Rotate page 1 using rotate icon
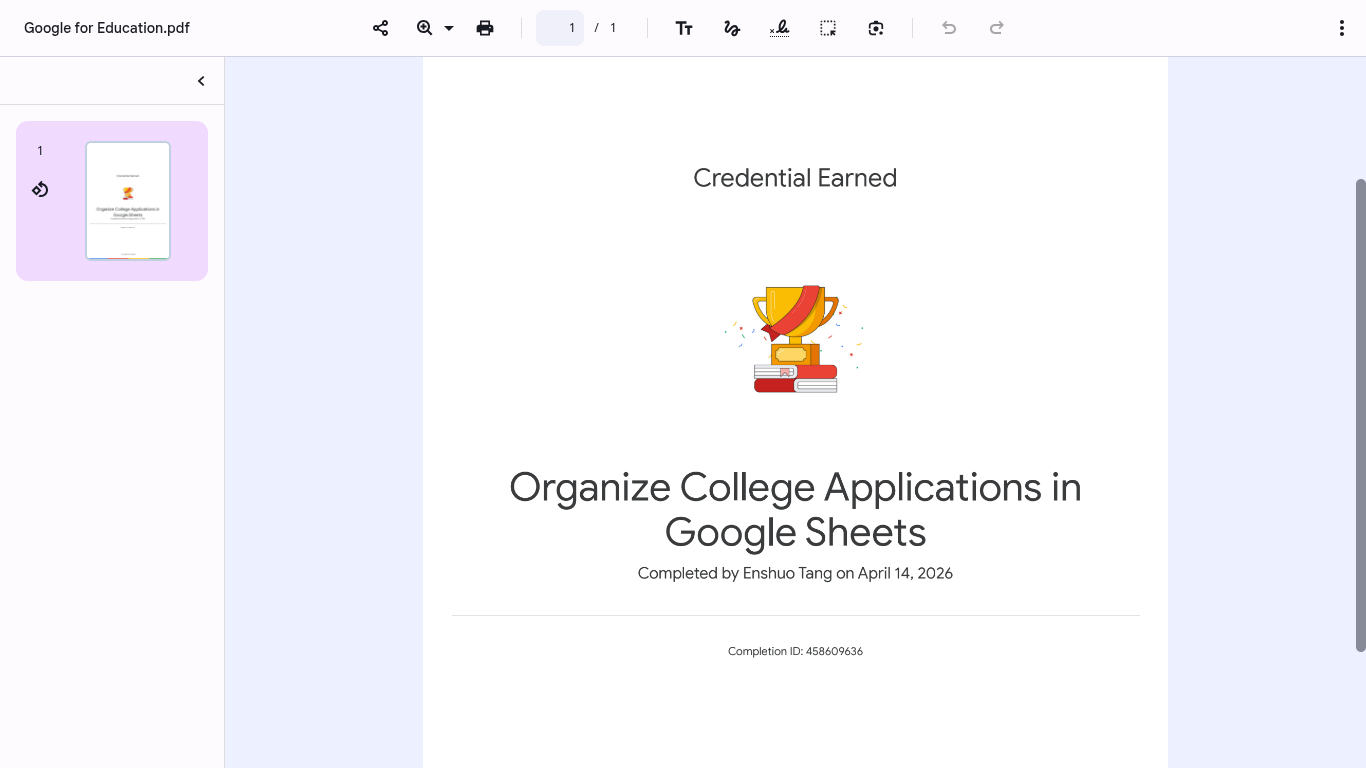1366x768 pixels. (x=40, y=189)
